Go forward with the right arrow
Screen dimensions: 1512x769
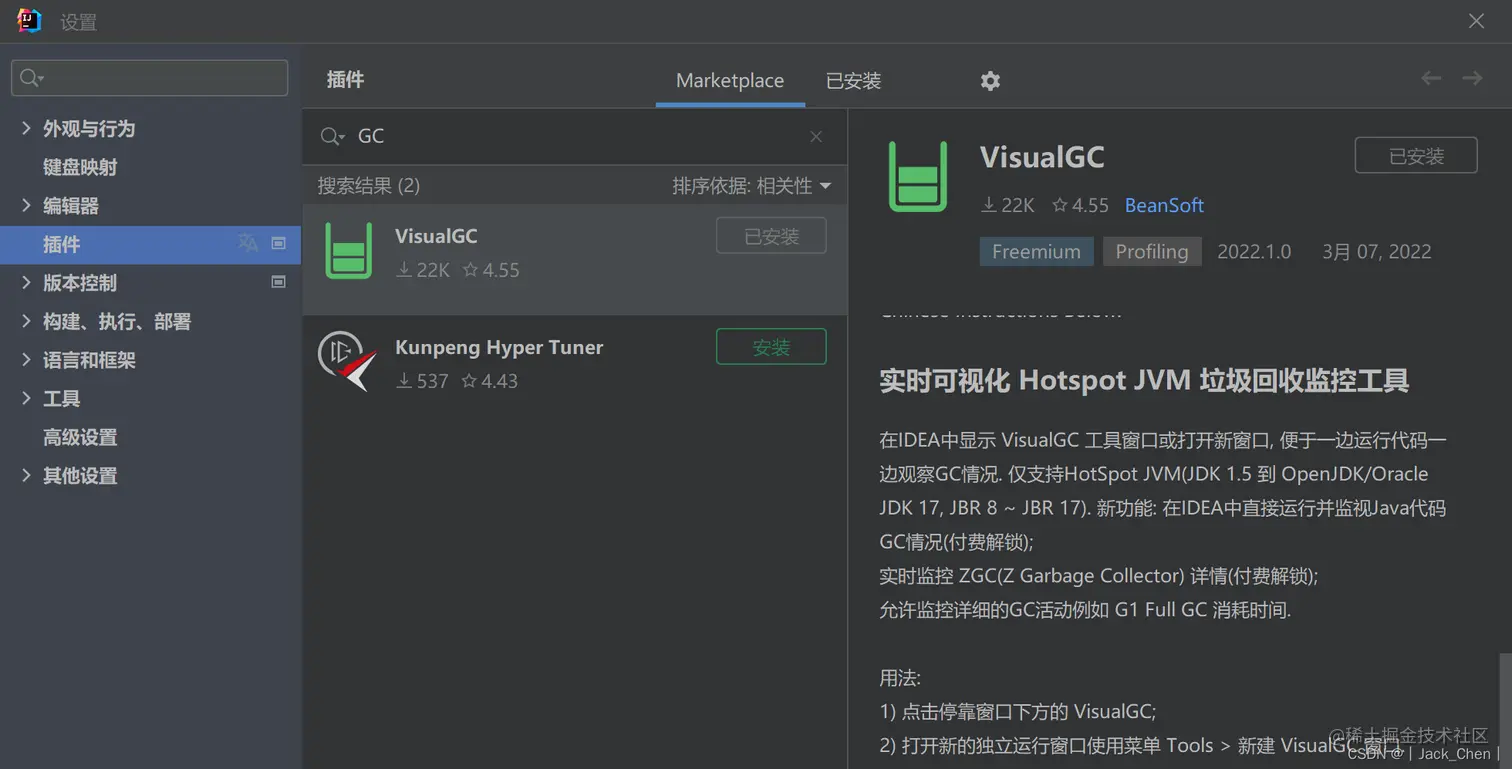click(1472, 78)
